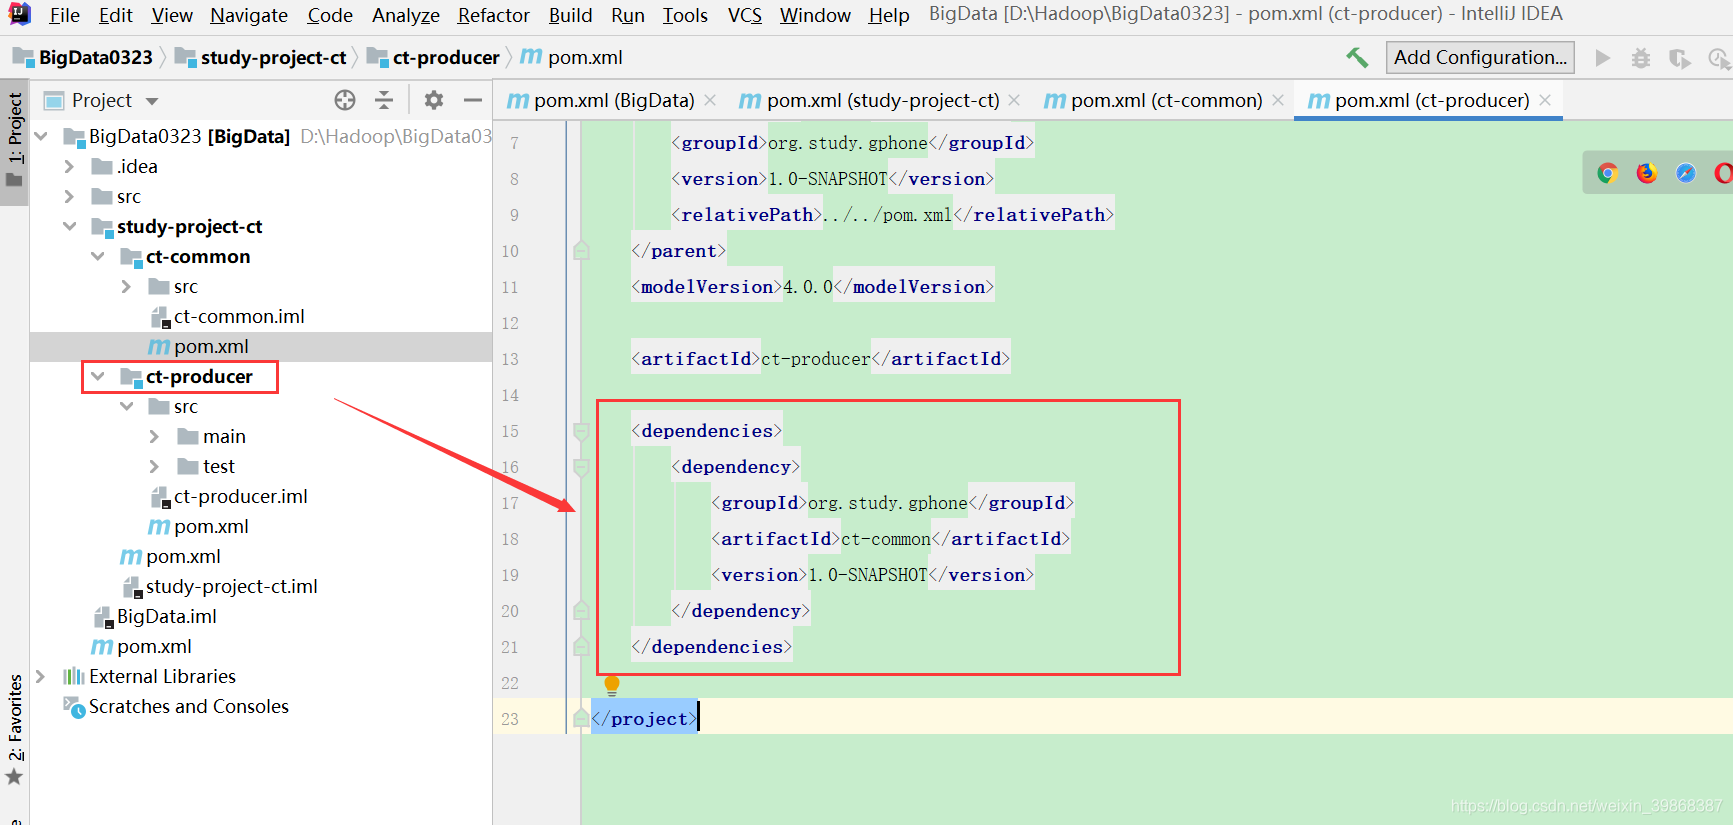The height and width of the screenshot is (825, 1733).
Task: Open the VCS menu
Action: coord(744,15)
